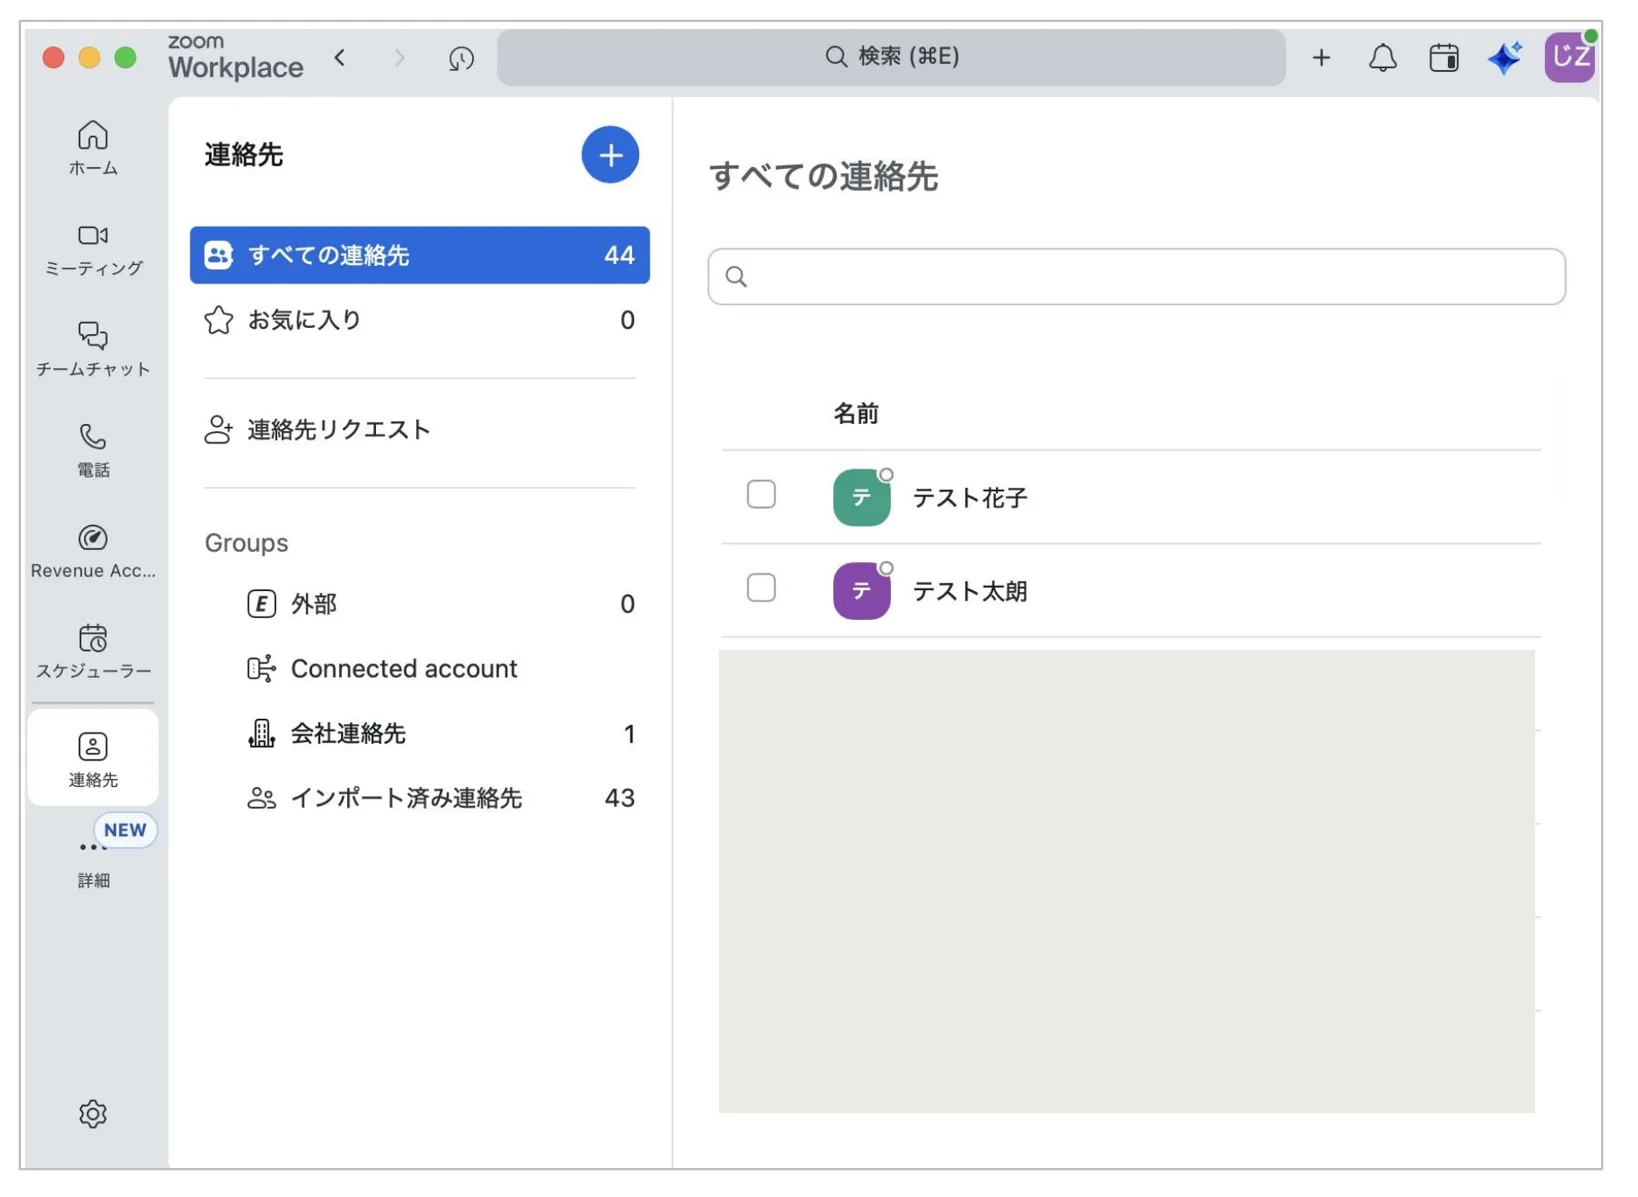Open the profile avatar menu
Screen dimensions: 1638x1197
tap(1569, 57)
